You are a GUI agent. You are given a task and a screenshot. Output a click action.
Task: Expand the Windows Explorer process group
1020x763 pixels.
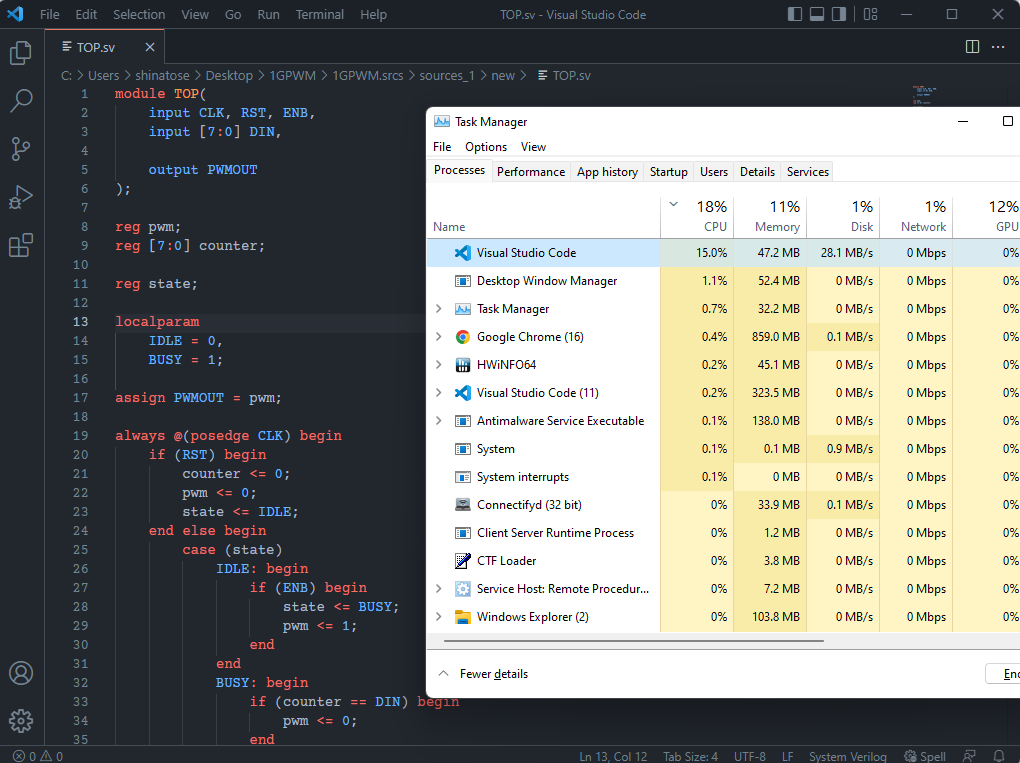point(440,617)
